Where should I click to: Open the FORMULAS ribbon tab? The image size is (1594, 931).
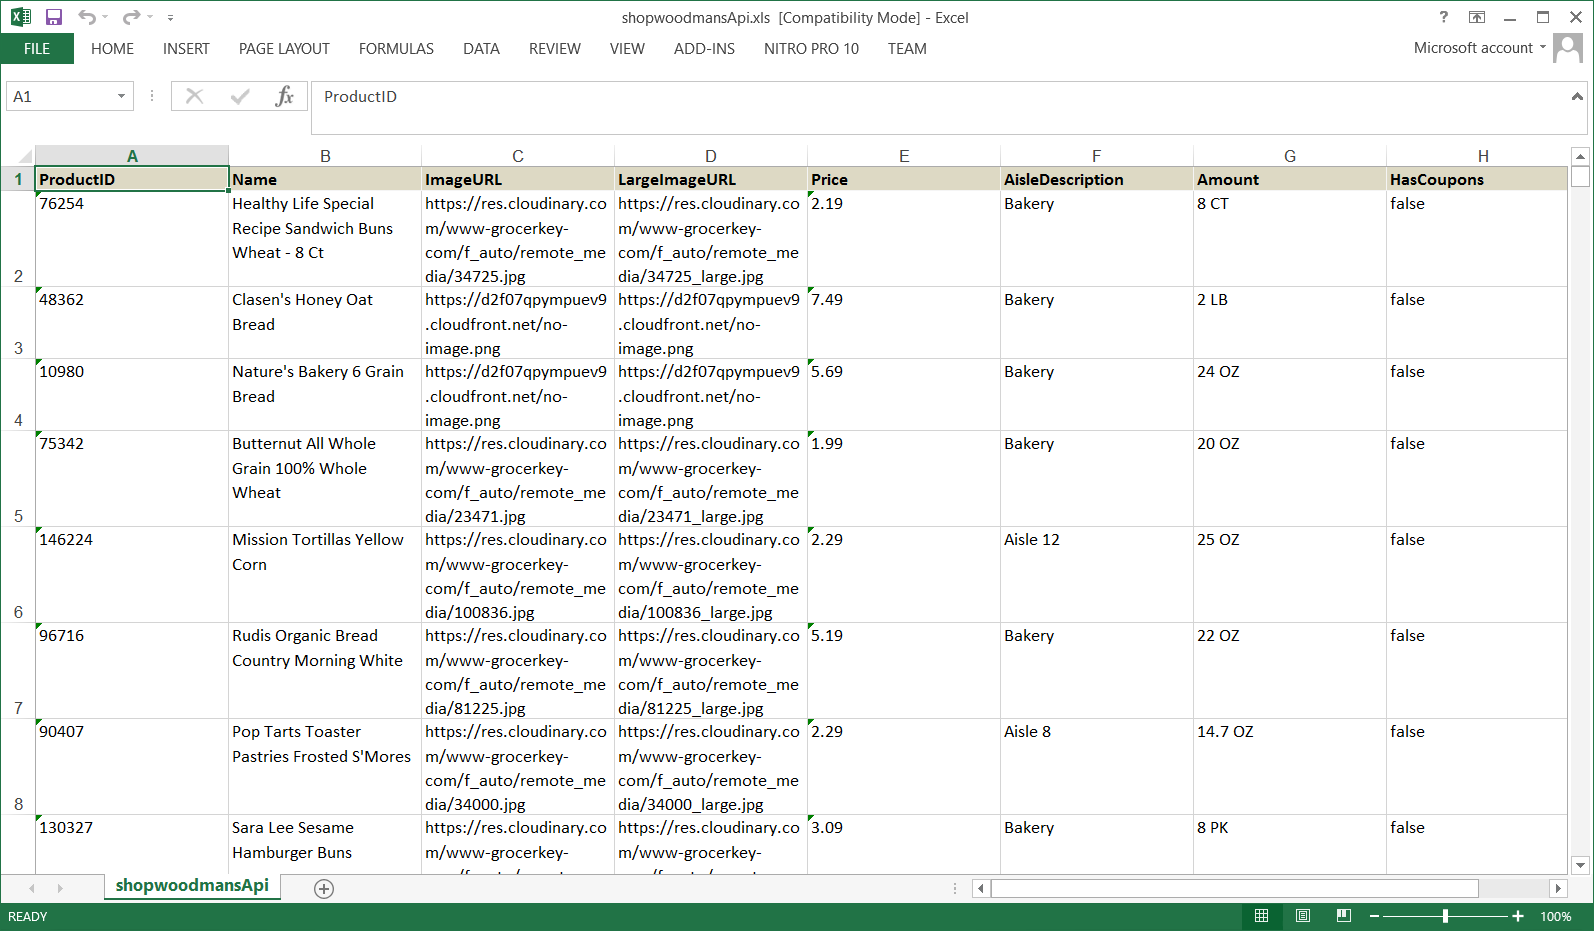tap(396, 49)
